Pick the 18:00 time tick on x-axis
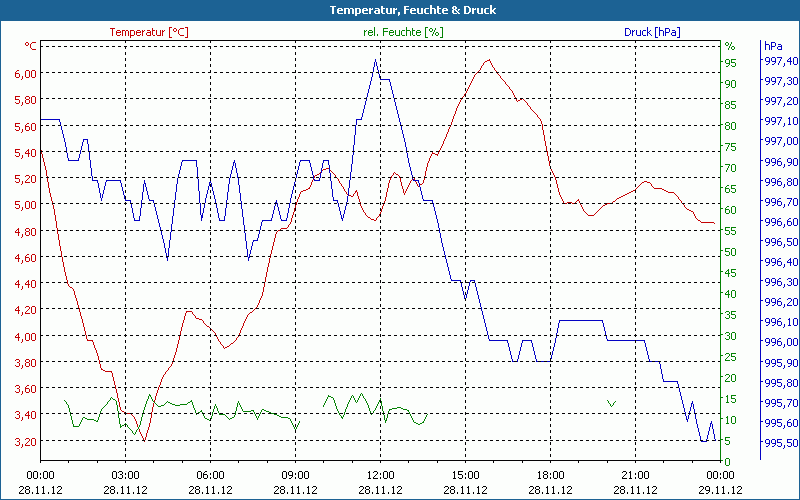 pos(551,475)
